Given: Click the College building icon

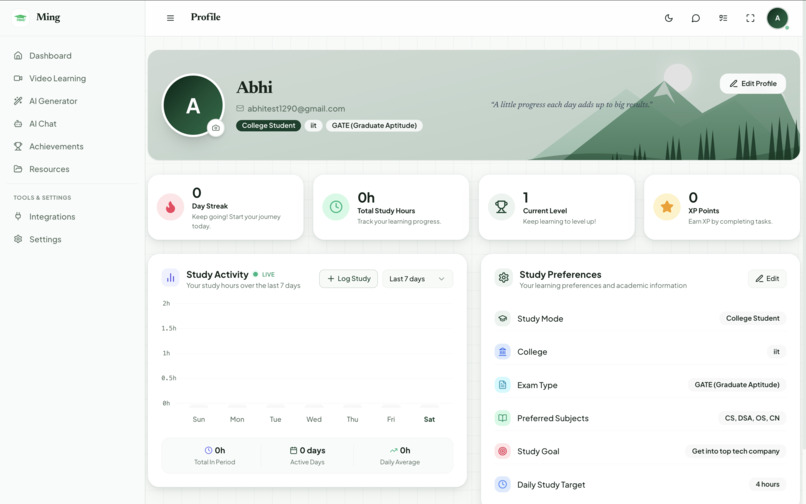Looking at the screenshot, I should 502,352.
